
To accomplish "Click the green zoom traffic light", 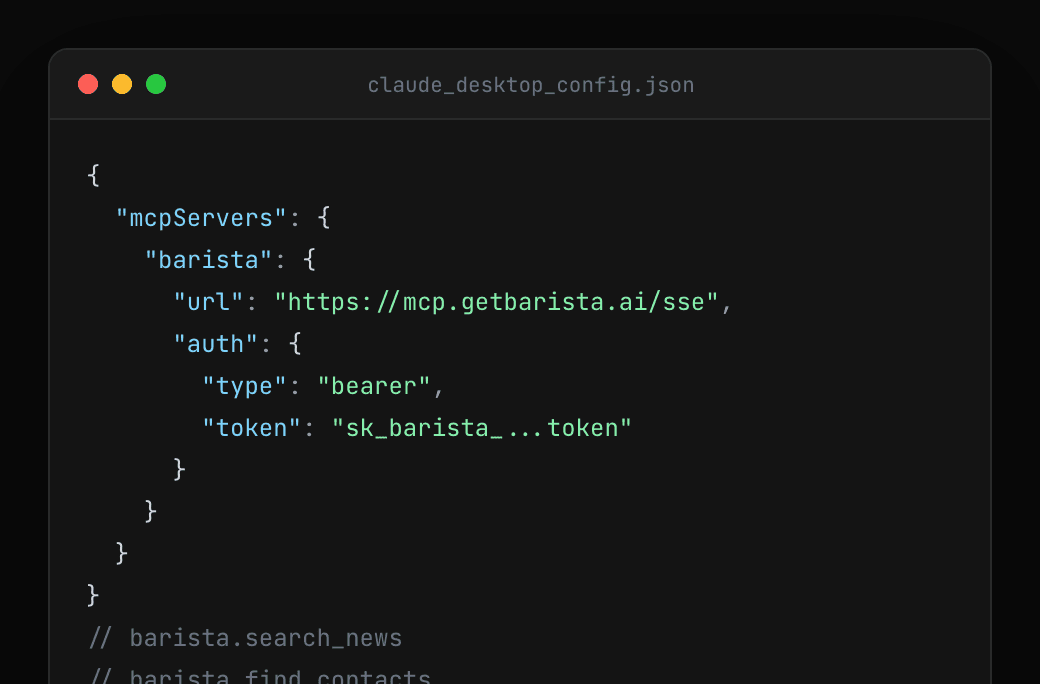I will (156, 84).
